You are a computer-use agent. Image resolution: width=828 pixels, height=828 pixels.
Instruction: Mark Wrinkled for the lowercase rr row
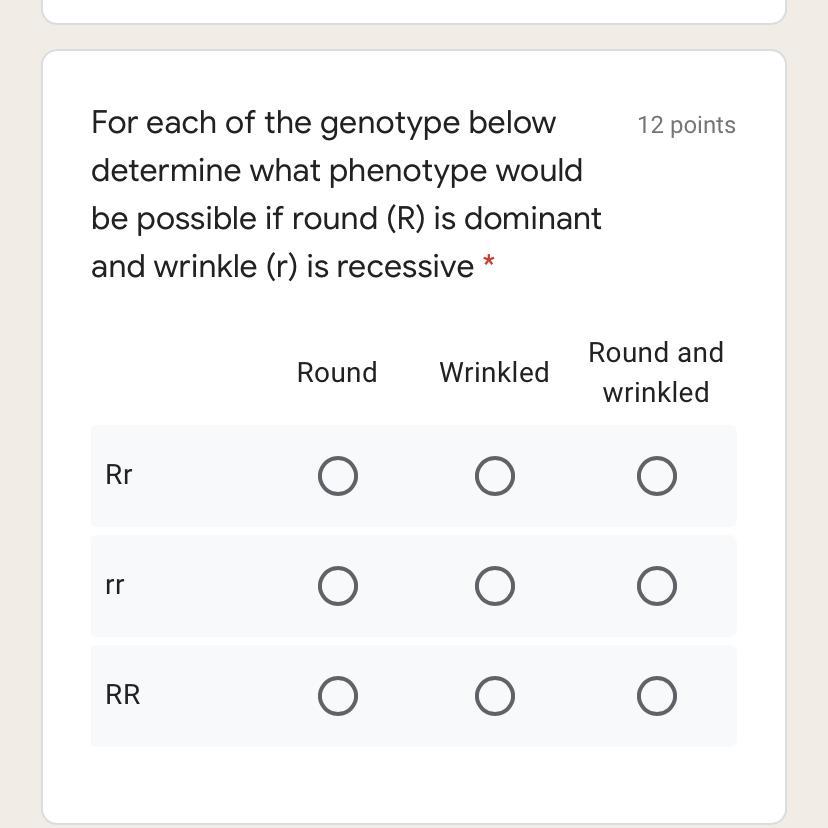(495, 586)
